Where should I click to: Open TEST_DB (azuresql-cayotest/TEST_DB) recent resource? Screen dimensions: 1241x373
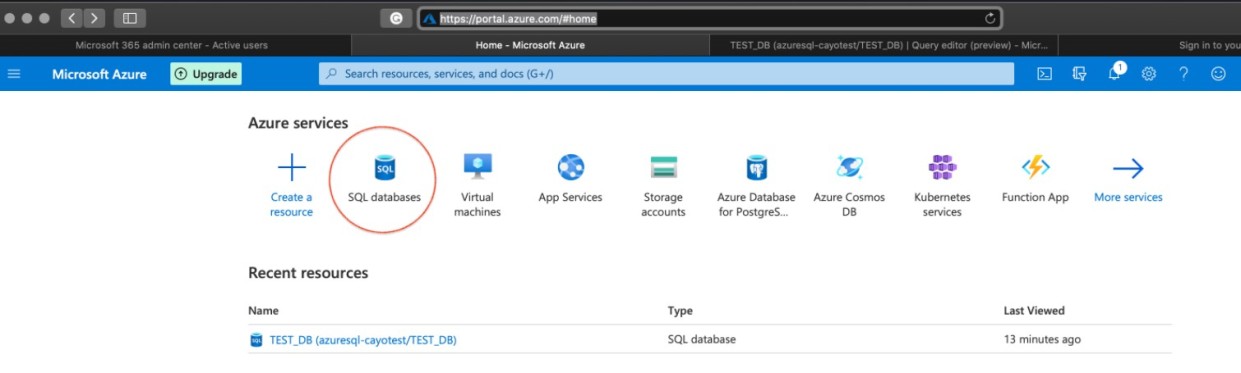coord(363,340)
